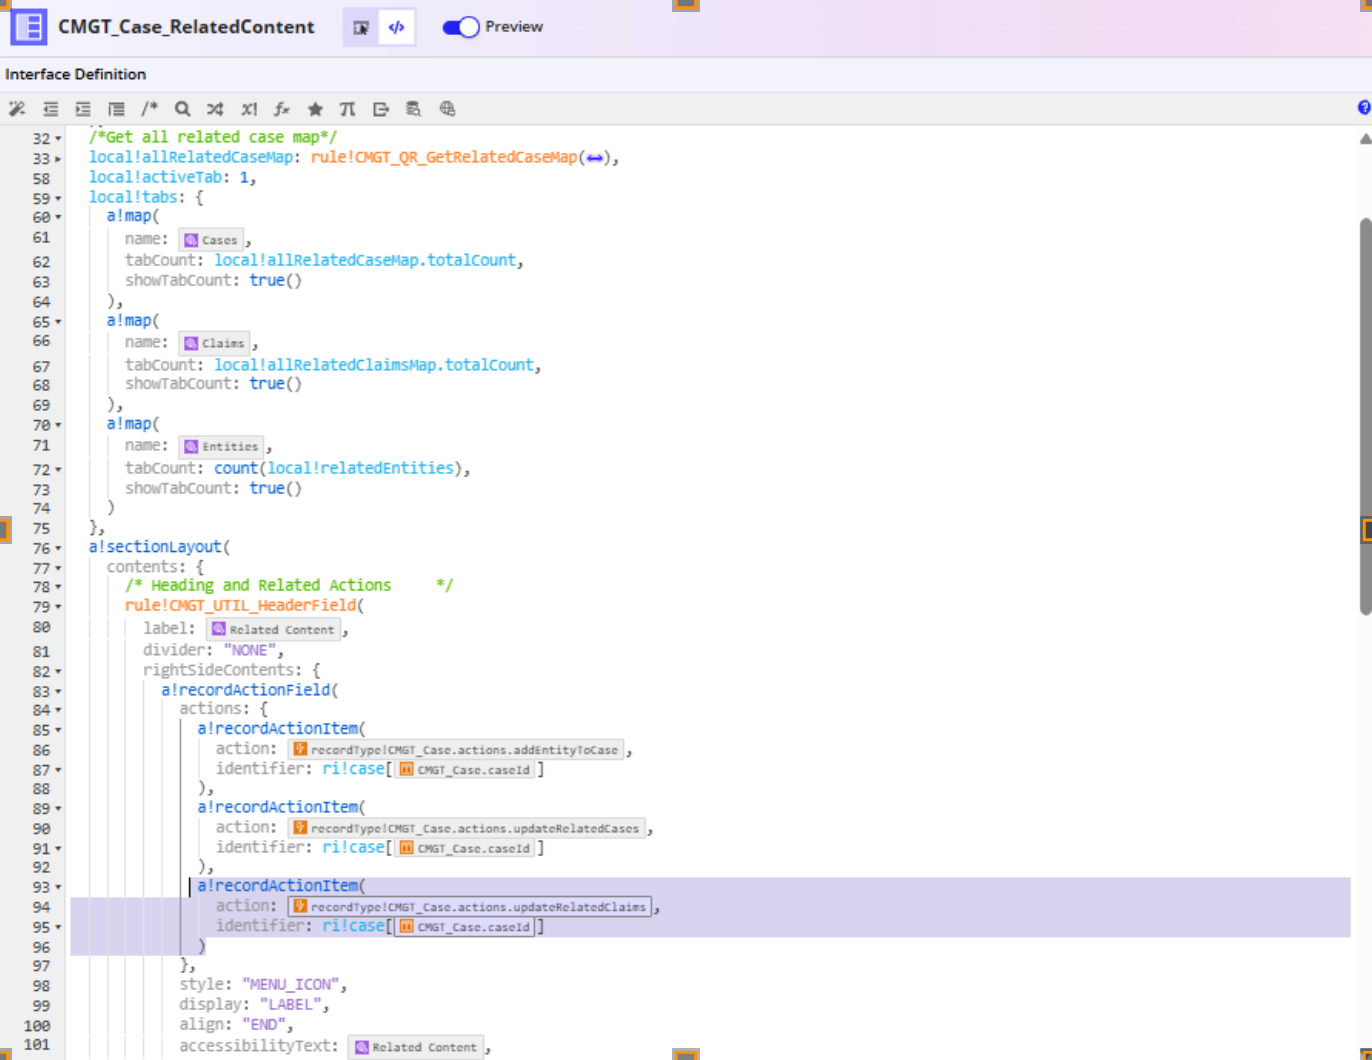1372x1060 pixels.
Task: Collapse a!sectionLayout fold at line 76
Action: (58, 549)
